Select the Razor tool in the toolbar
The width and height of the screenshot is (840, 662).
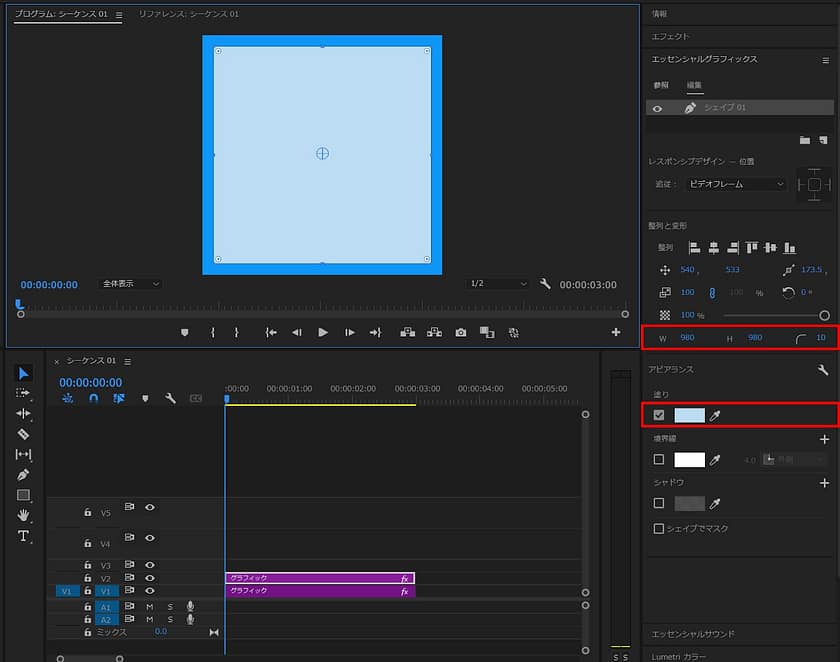(24, 434)
